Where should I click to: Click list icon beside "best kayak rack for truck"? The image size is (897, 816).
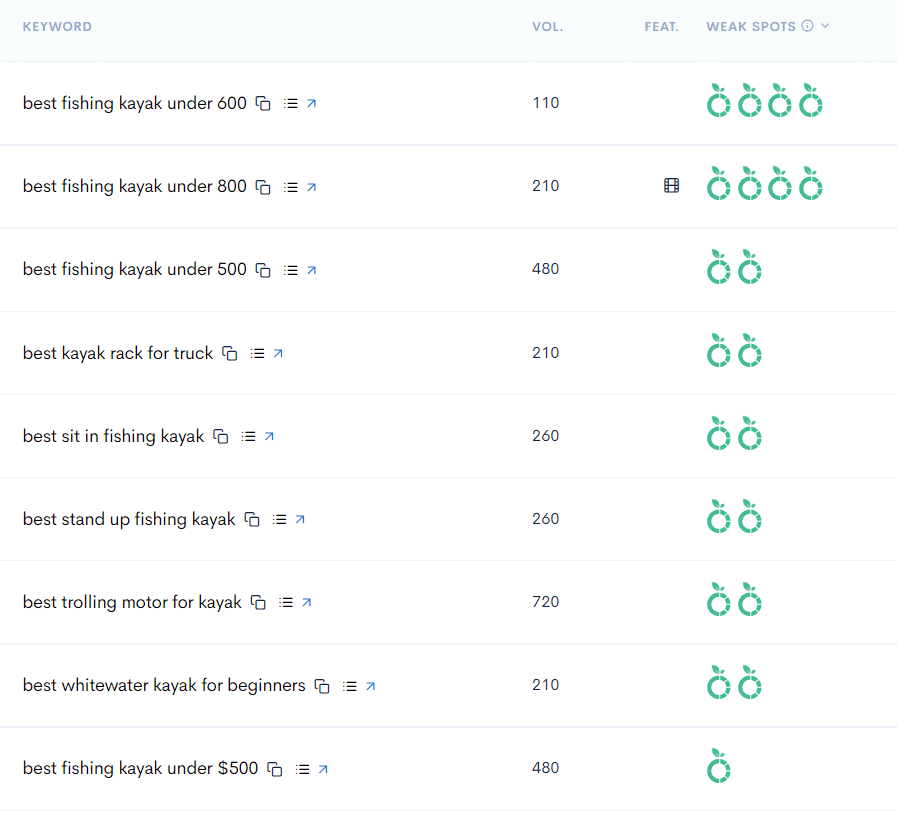click(x=256, y=352)
